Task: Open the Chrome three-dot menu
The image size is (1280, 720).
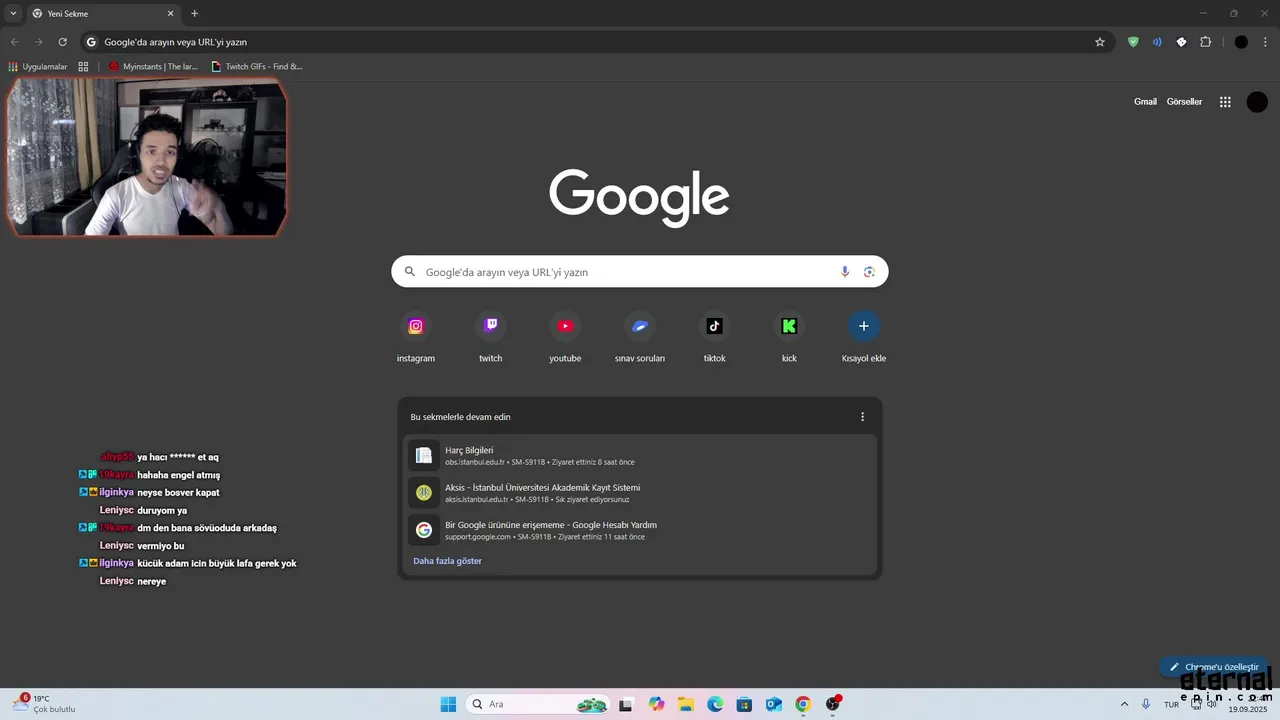Action: click(1266, 42)
